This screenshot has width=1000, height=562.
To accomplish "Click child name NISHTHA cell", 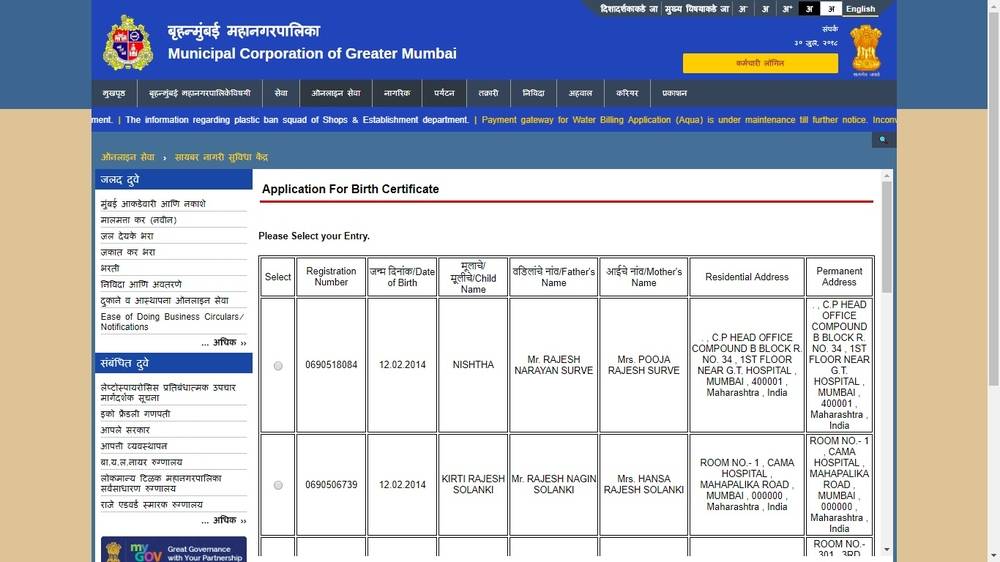I will [473, 365].
